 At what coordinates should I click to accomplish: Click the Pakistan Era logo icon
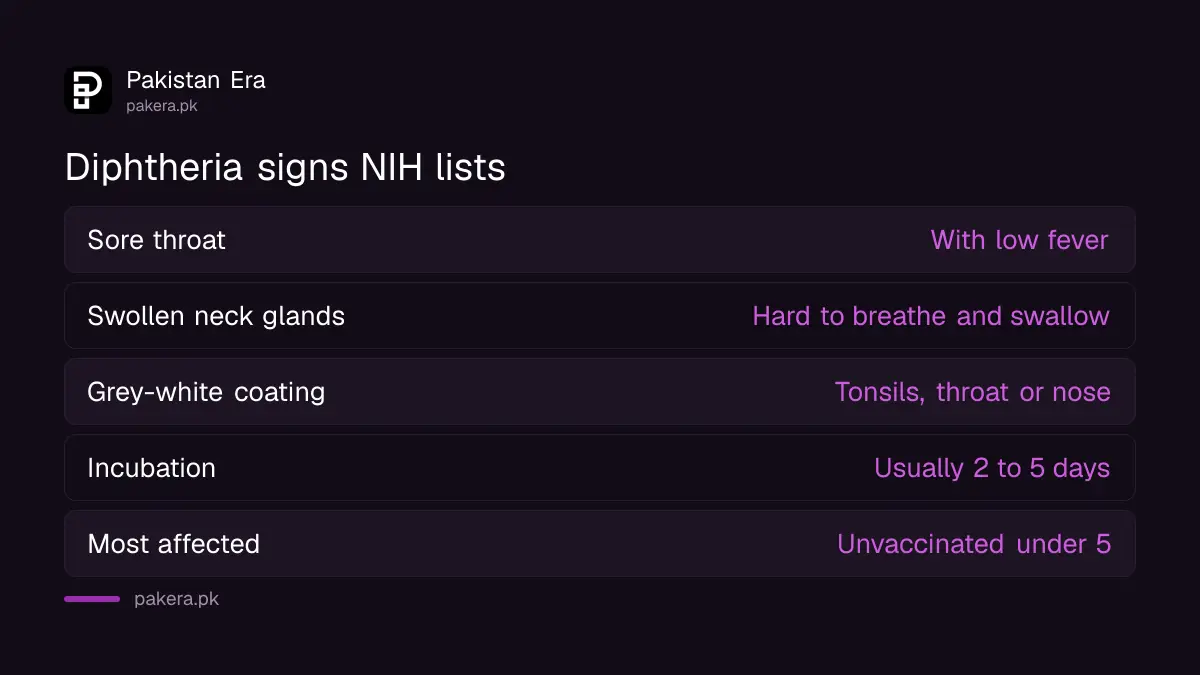[x=88, y=90]
